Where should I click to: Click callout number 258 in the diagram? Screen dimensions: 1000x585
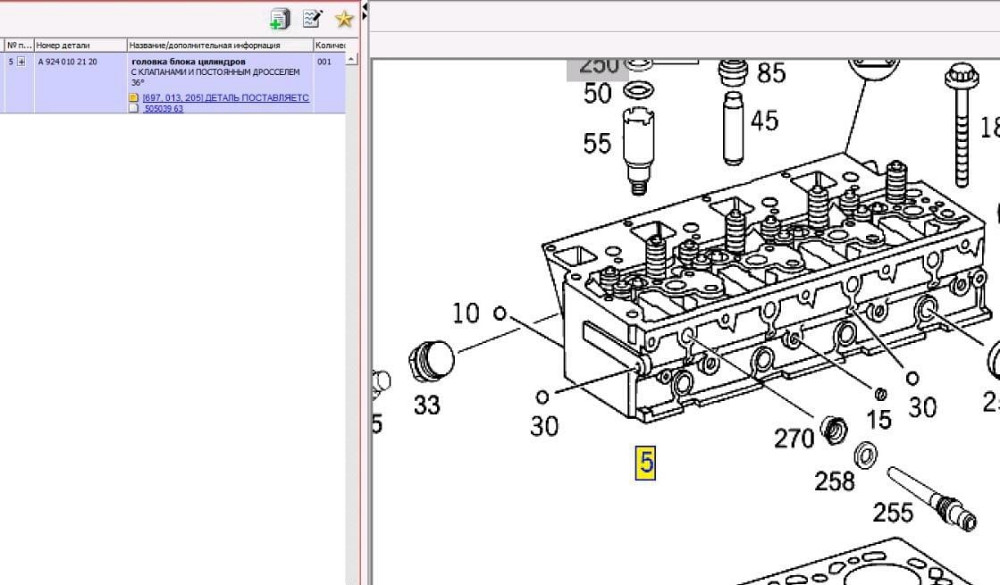834,481
